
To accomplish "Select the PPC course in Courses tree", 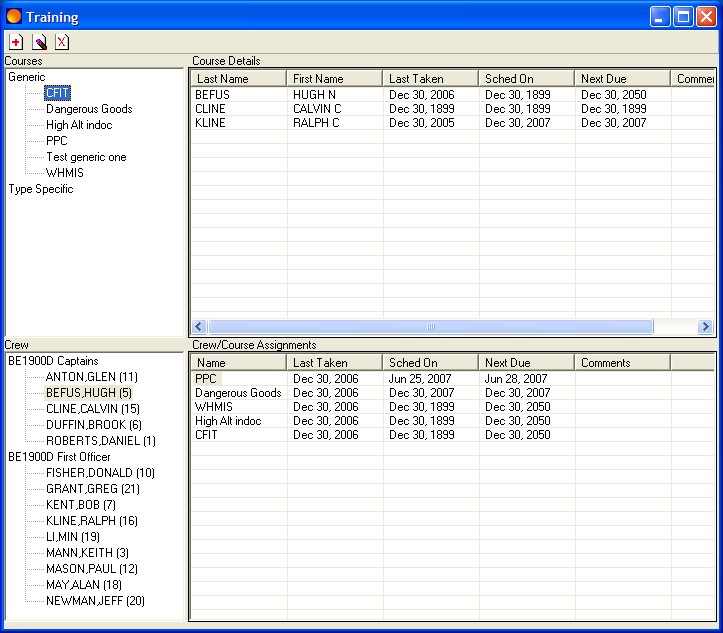I will tap(56, 141).
